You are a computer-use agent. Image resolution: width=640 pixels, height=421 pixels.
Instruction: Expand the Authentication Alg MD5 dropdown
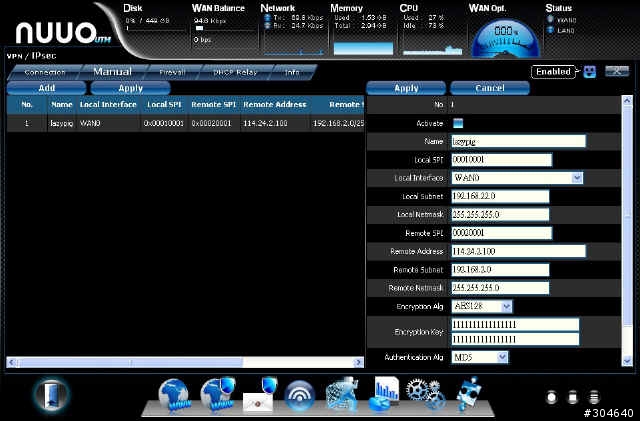coord(502,357)
